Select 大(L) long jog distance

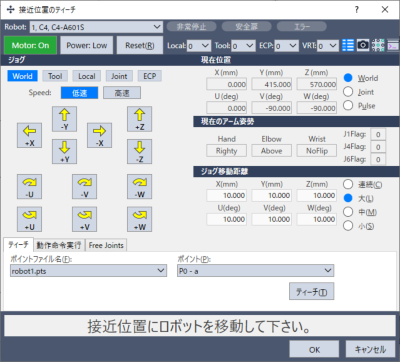[x=348, y=198]
